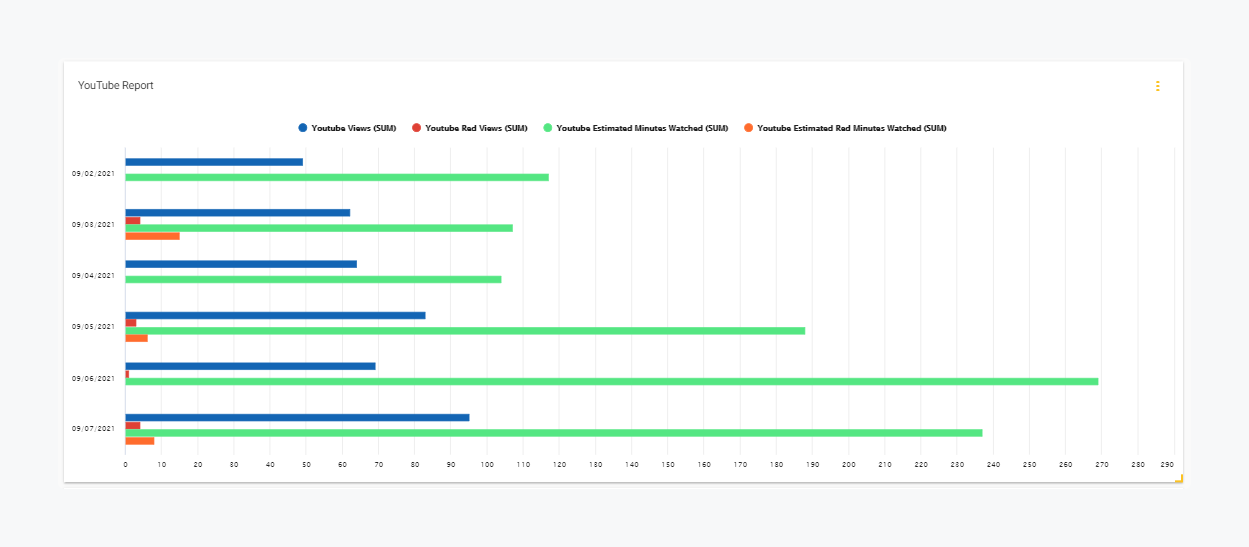Click the orange bar for 09/05/2021
The image size is (1249, 547).
tap(136, 338)
